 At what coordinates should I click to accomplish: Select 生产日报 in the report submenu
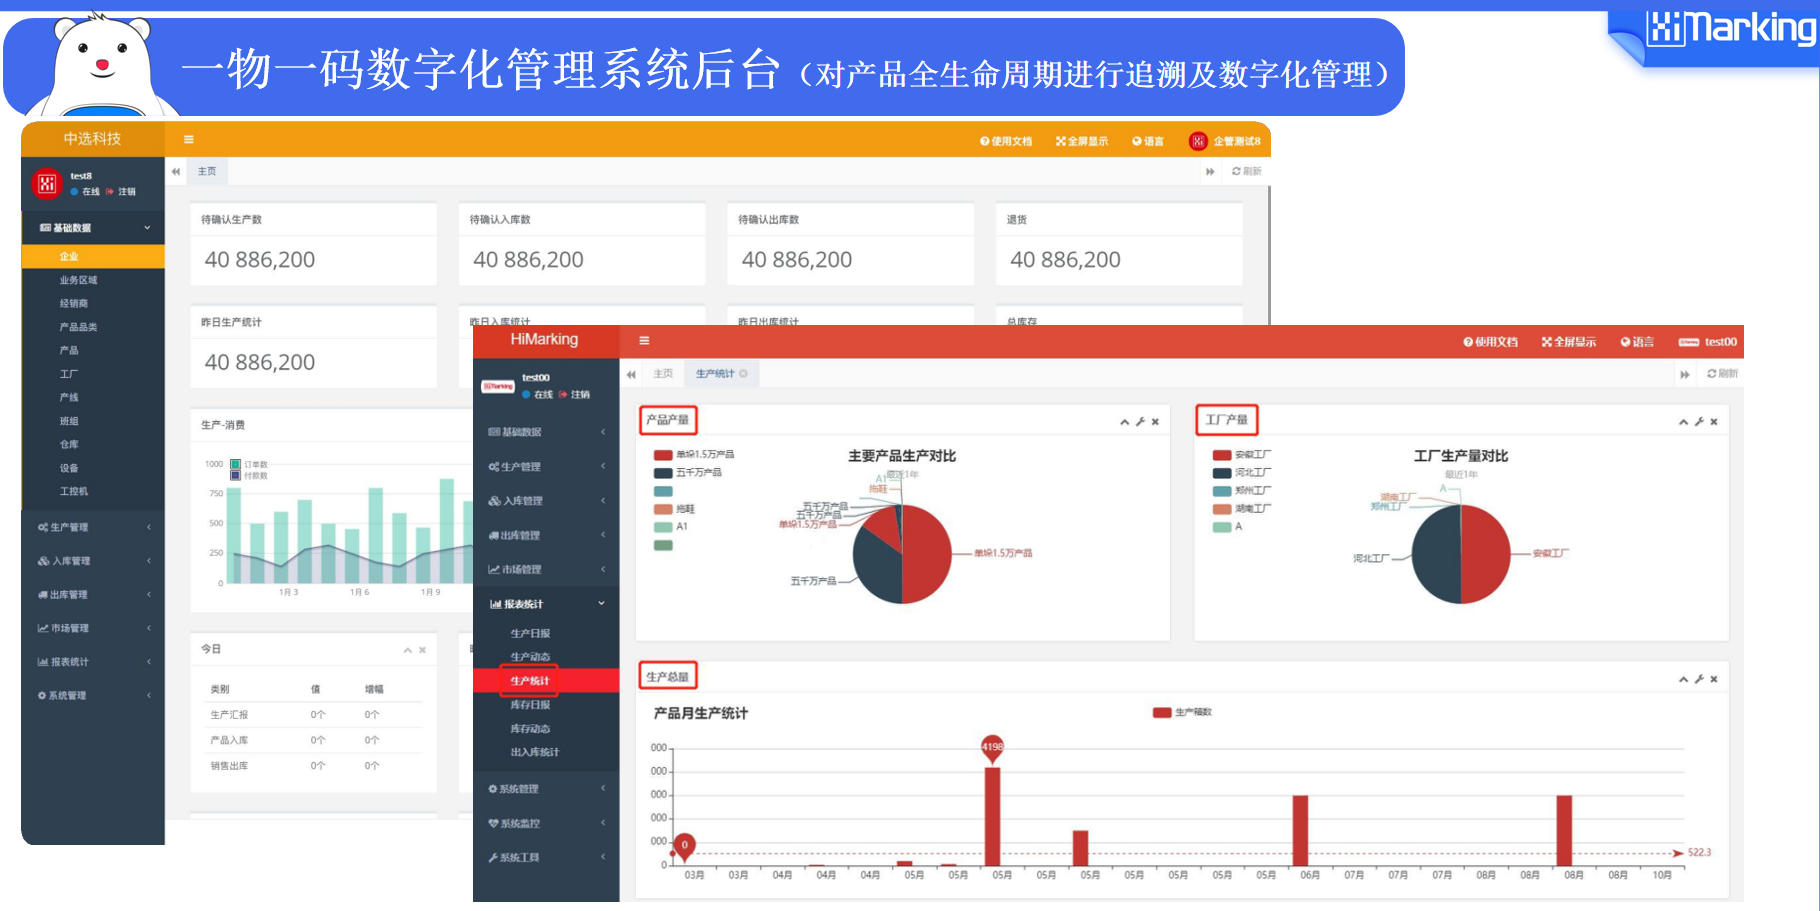(x=530, y=634)
